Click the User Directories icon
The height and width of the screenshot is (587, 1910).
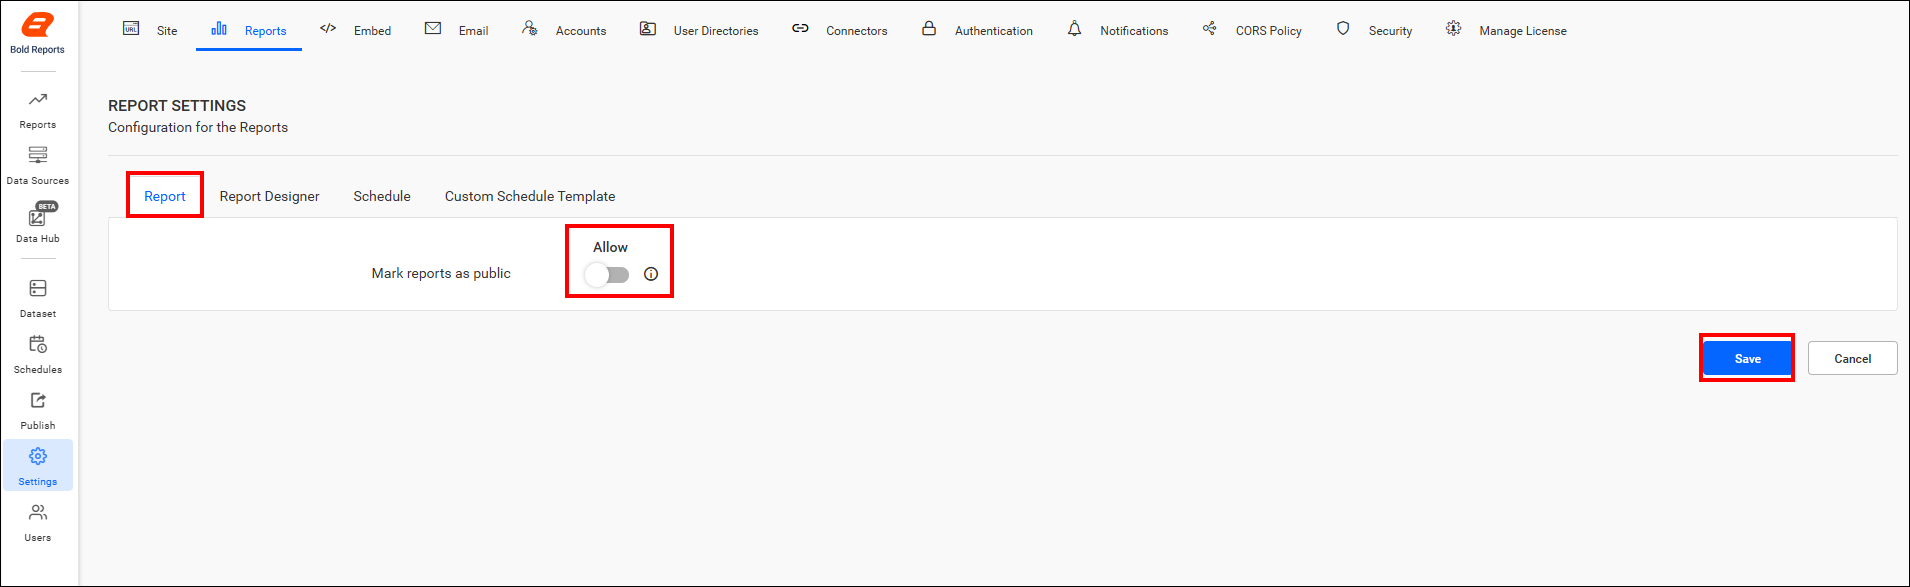point(648,28)
